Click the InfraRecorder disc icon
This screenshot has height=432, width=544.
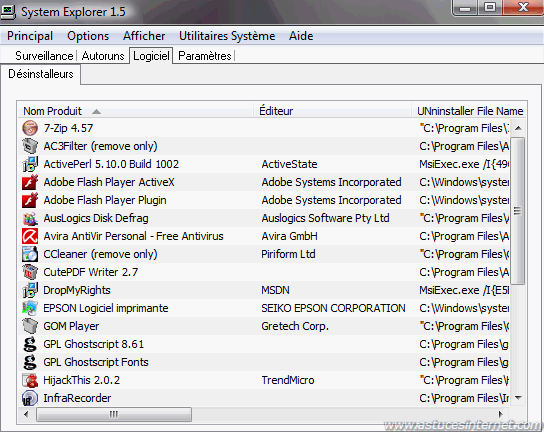coord(30,398)
